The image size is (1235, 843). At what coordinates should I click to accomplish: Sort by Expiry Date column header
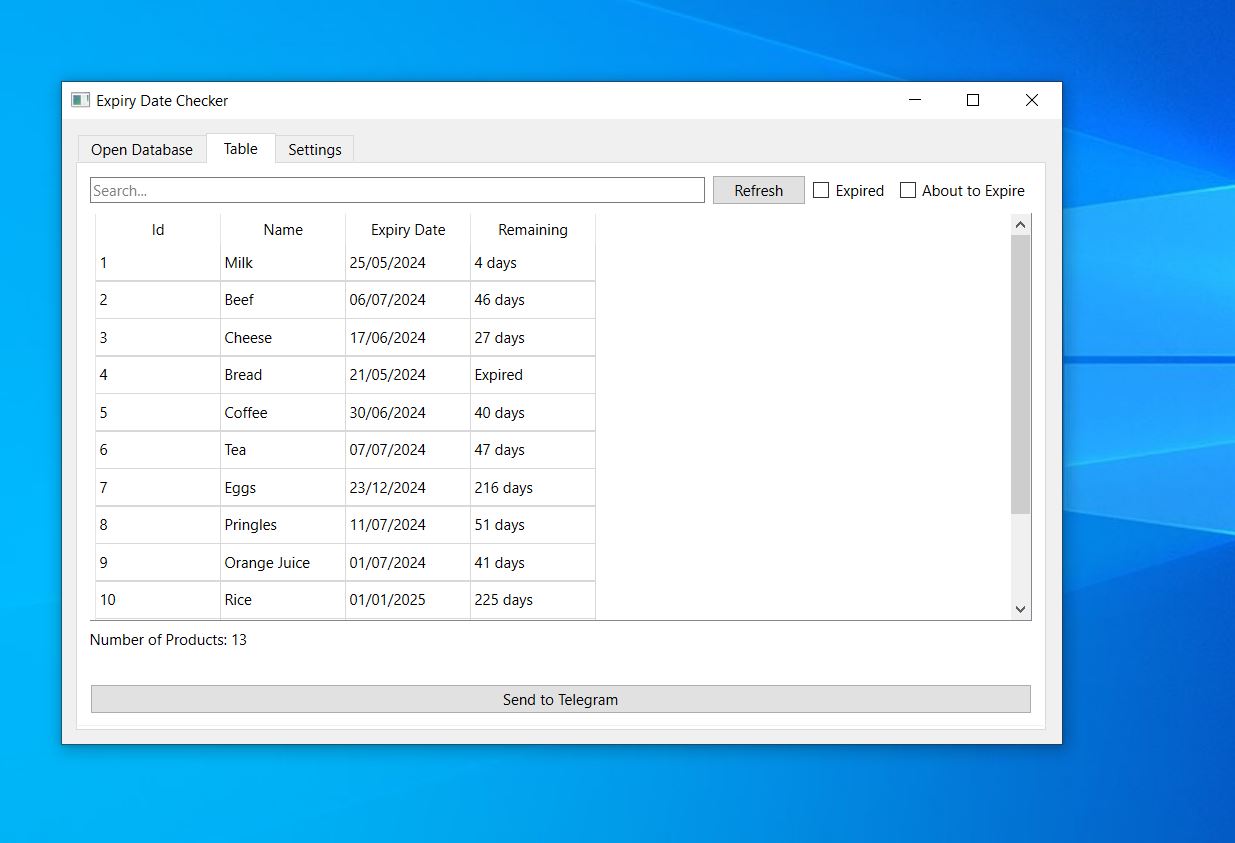(x=408, y=230)
